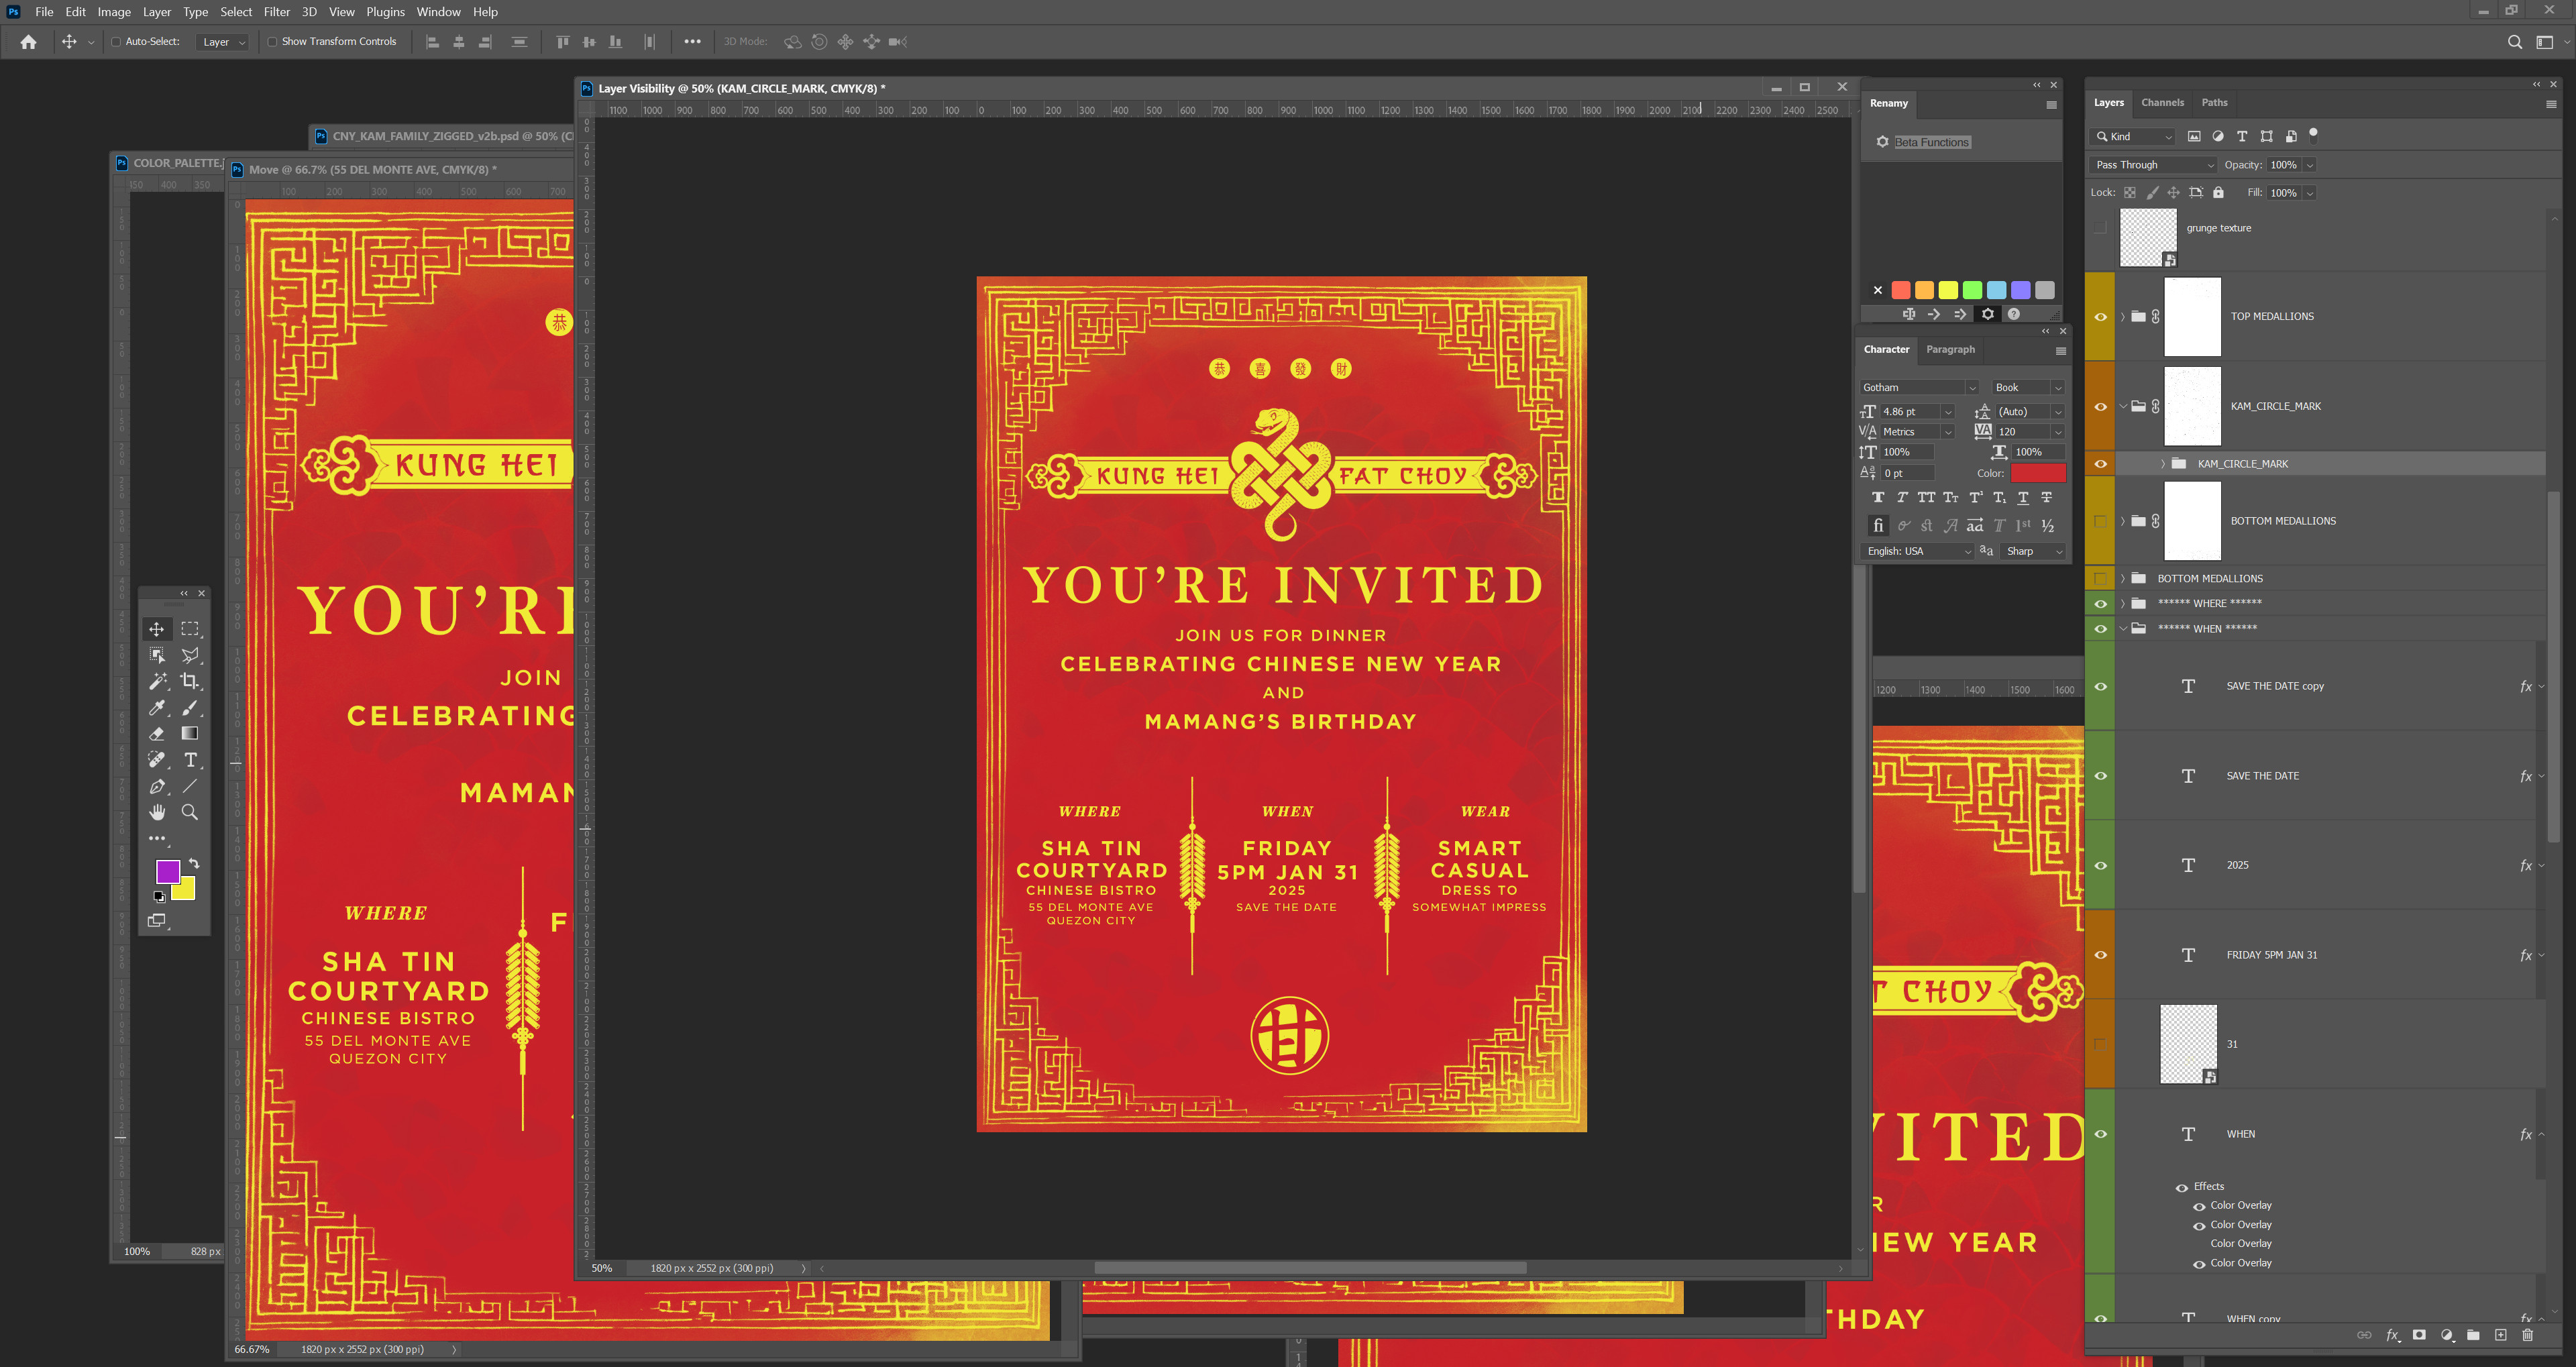
Task: Show the 31 smart object layer
Action: click(x=2100, y=1044)
